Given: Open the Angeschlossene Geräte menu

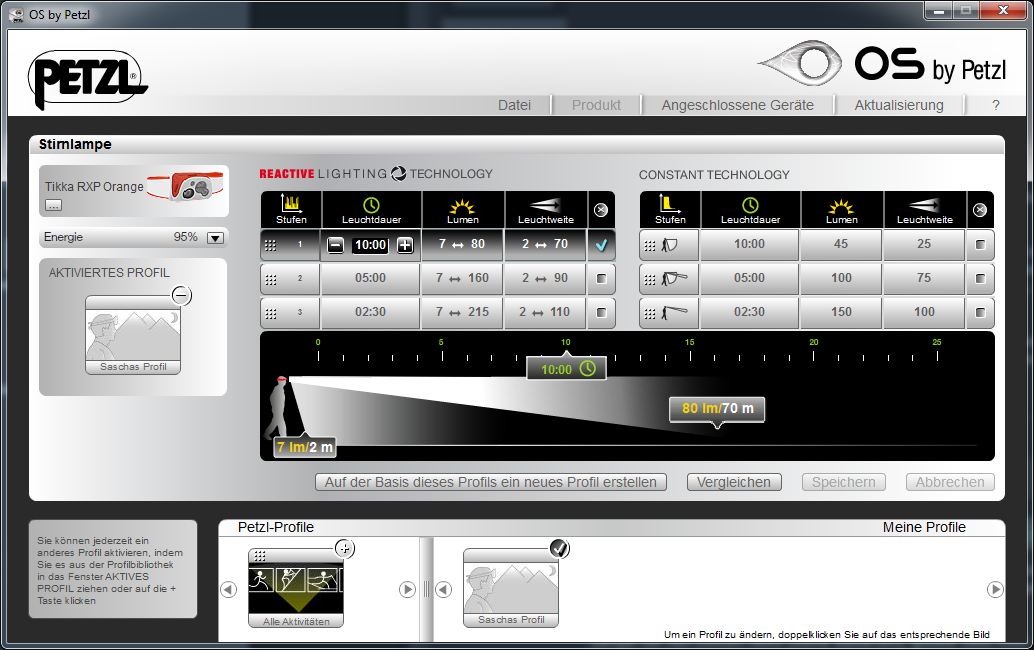Looking at the screenshot, I should click(x=737, y=105).
